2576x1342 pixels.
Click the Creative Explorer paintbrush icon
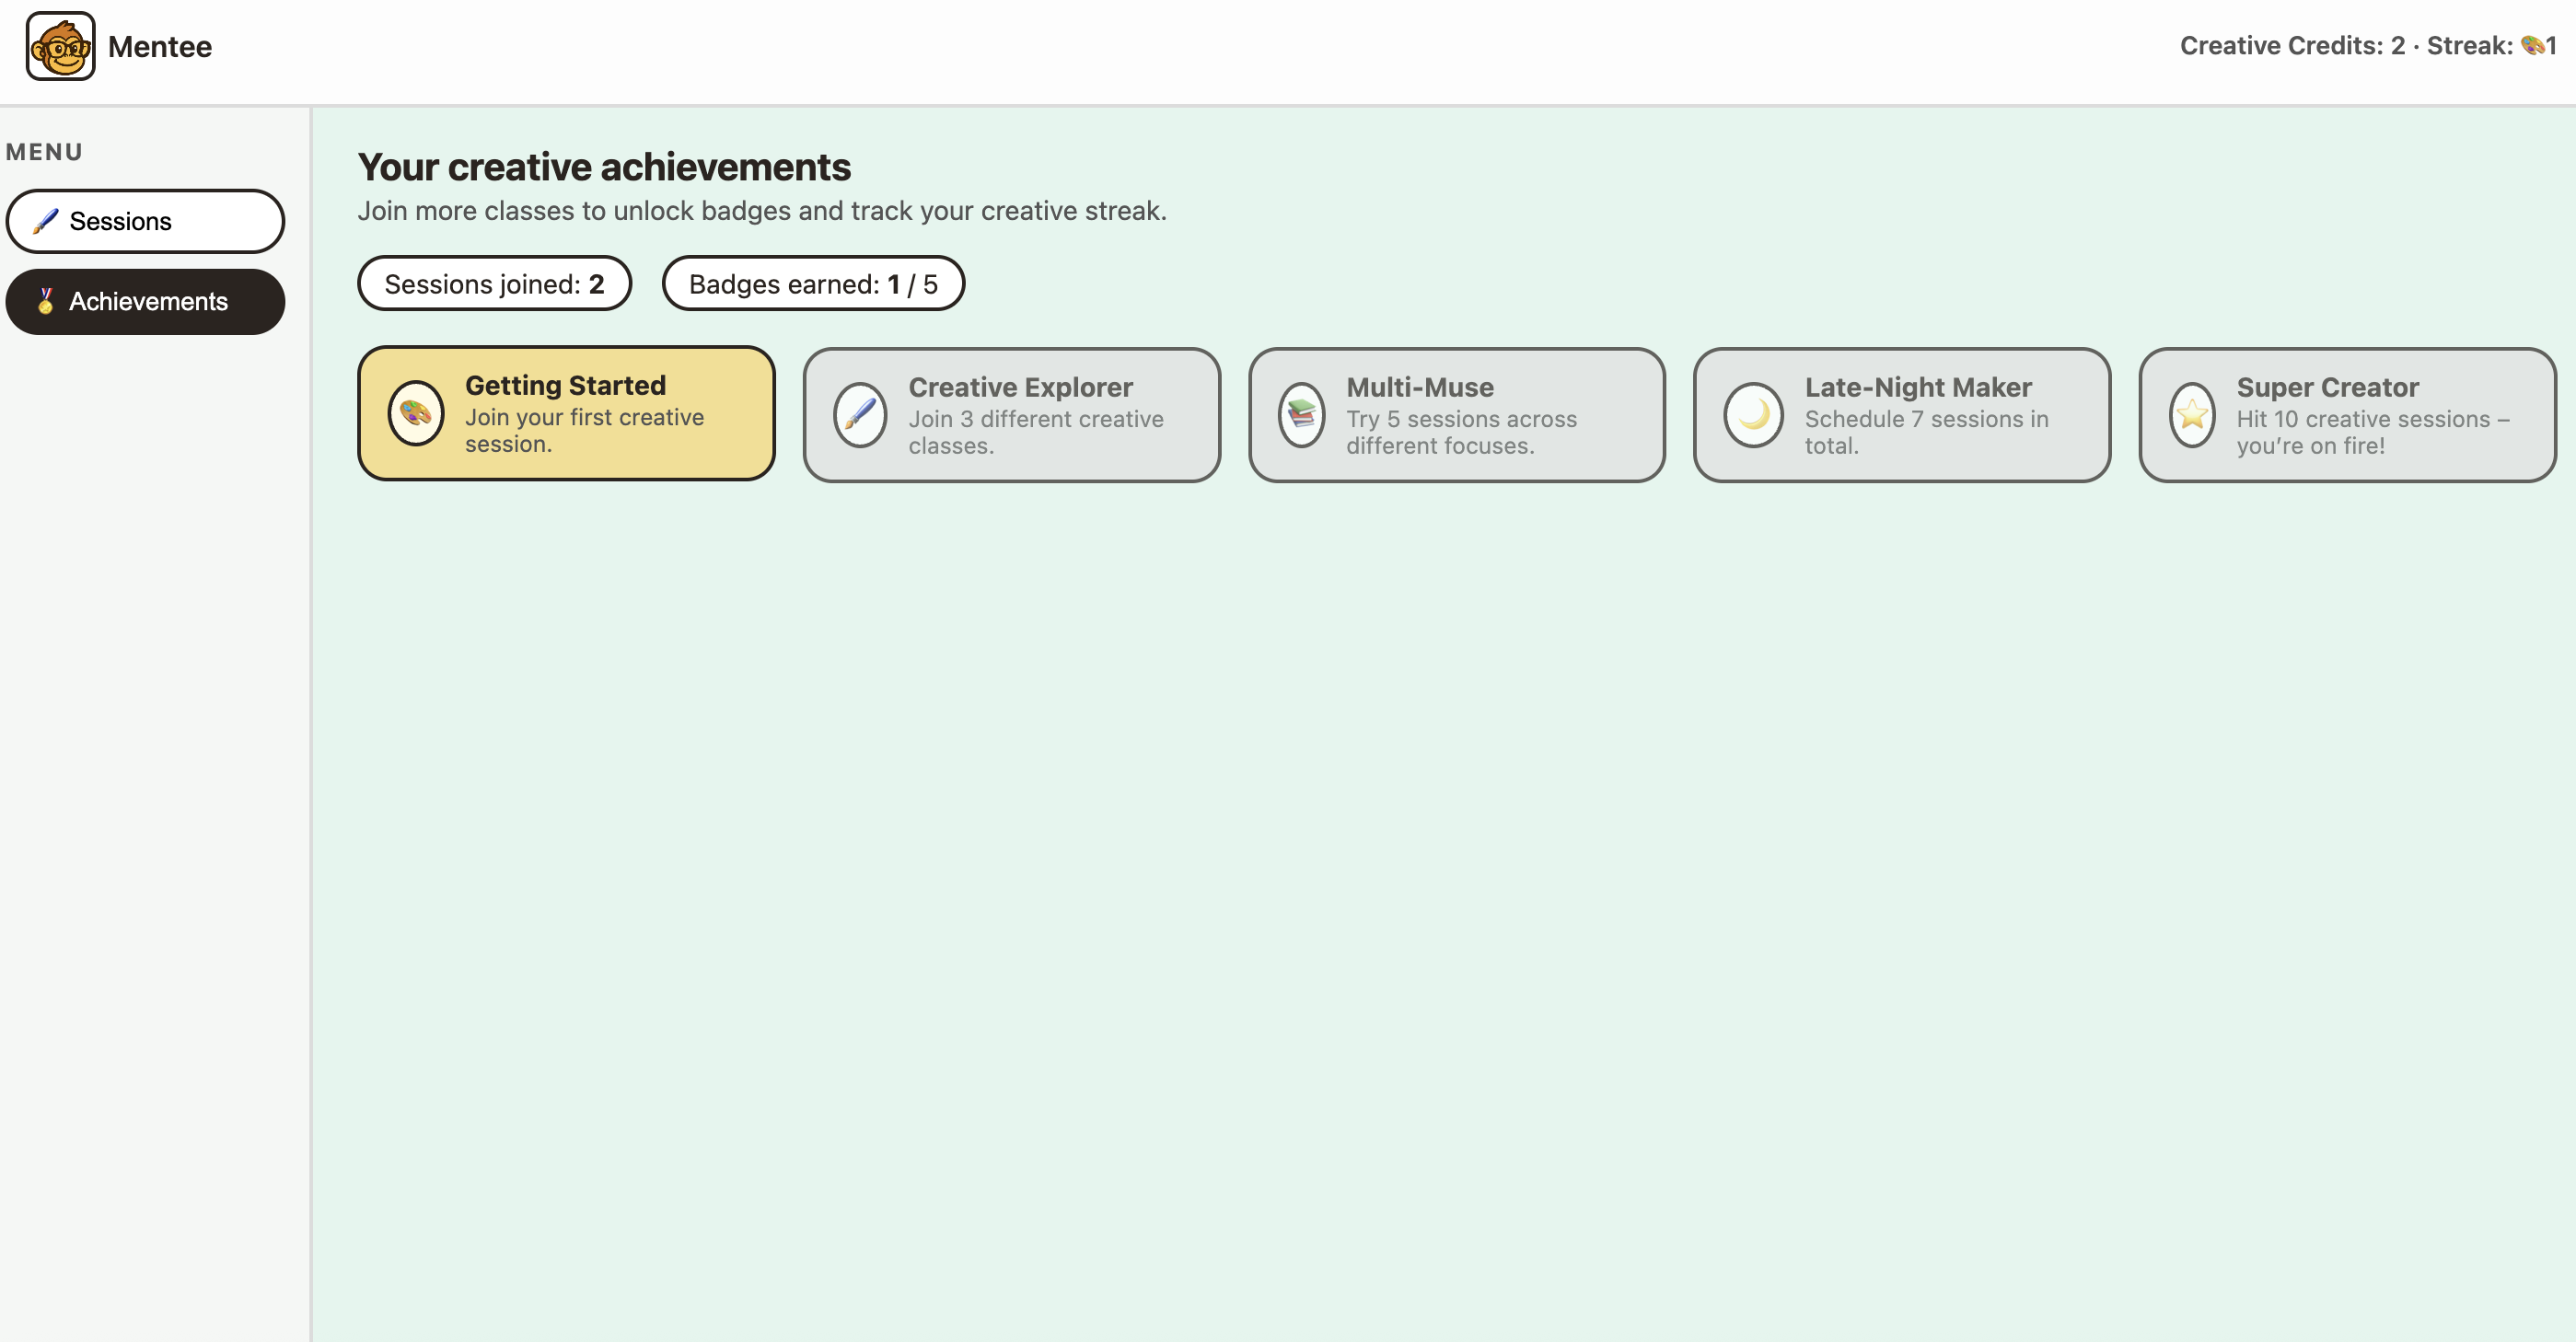[860, 415]
